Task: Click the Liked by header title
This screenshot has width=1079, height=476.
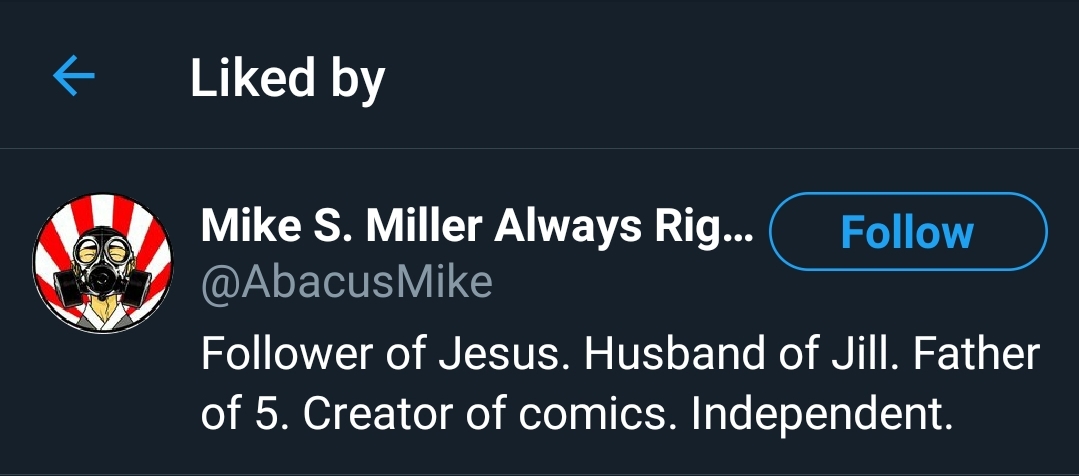Action: (x=287, y=78)
